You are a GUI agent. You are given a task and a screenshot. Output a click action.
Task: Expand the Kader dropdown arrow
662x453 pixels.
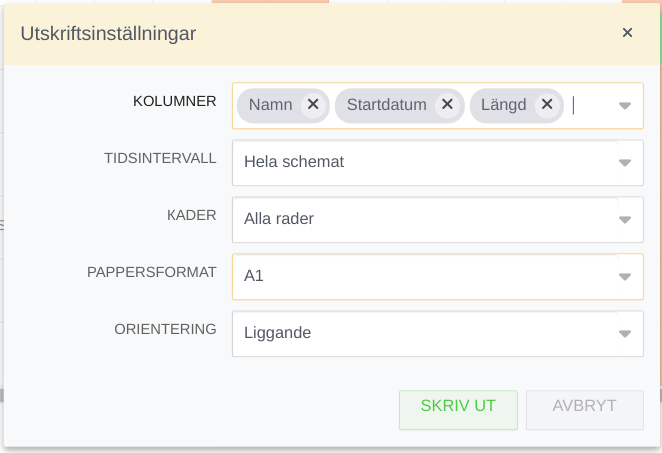625,219
